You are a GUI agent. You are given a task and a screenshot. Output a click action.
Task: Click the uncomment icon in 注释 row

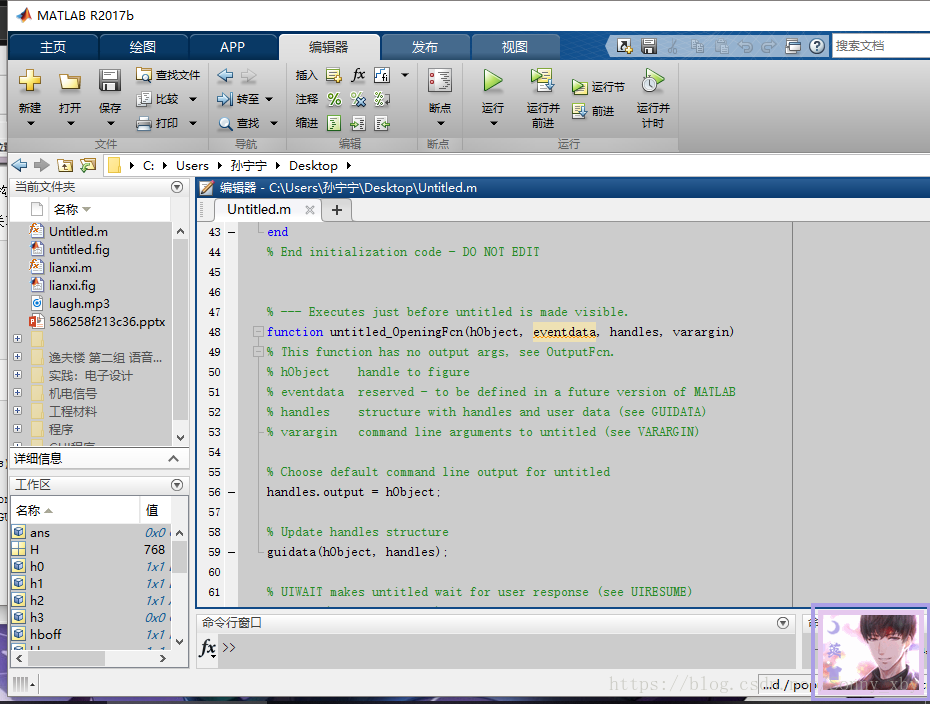(358, 99)
